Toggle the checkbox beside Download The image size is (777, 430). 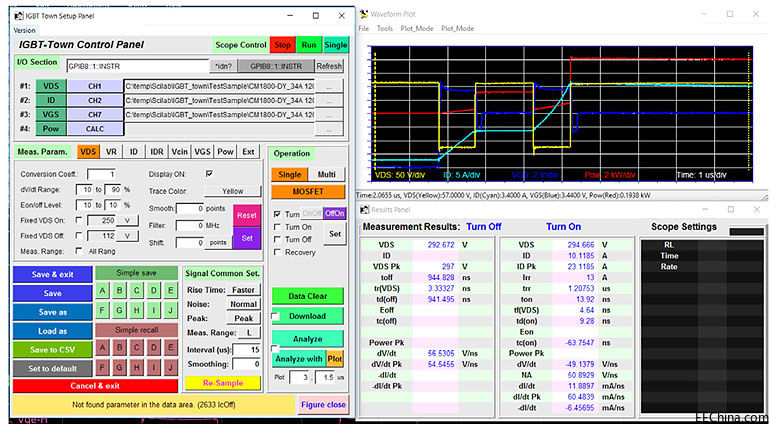[276, 316]
